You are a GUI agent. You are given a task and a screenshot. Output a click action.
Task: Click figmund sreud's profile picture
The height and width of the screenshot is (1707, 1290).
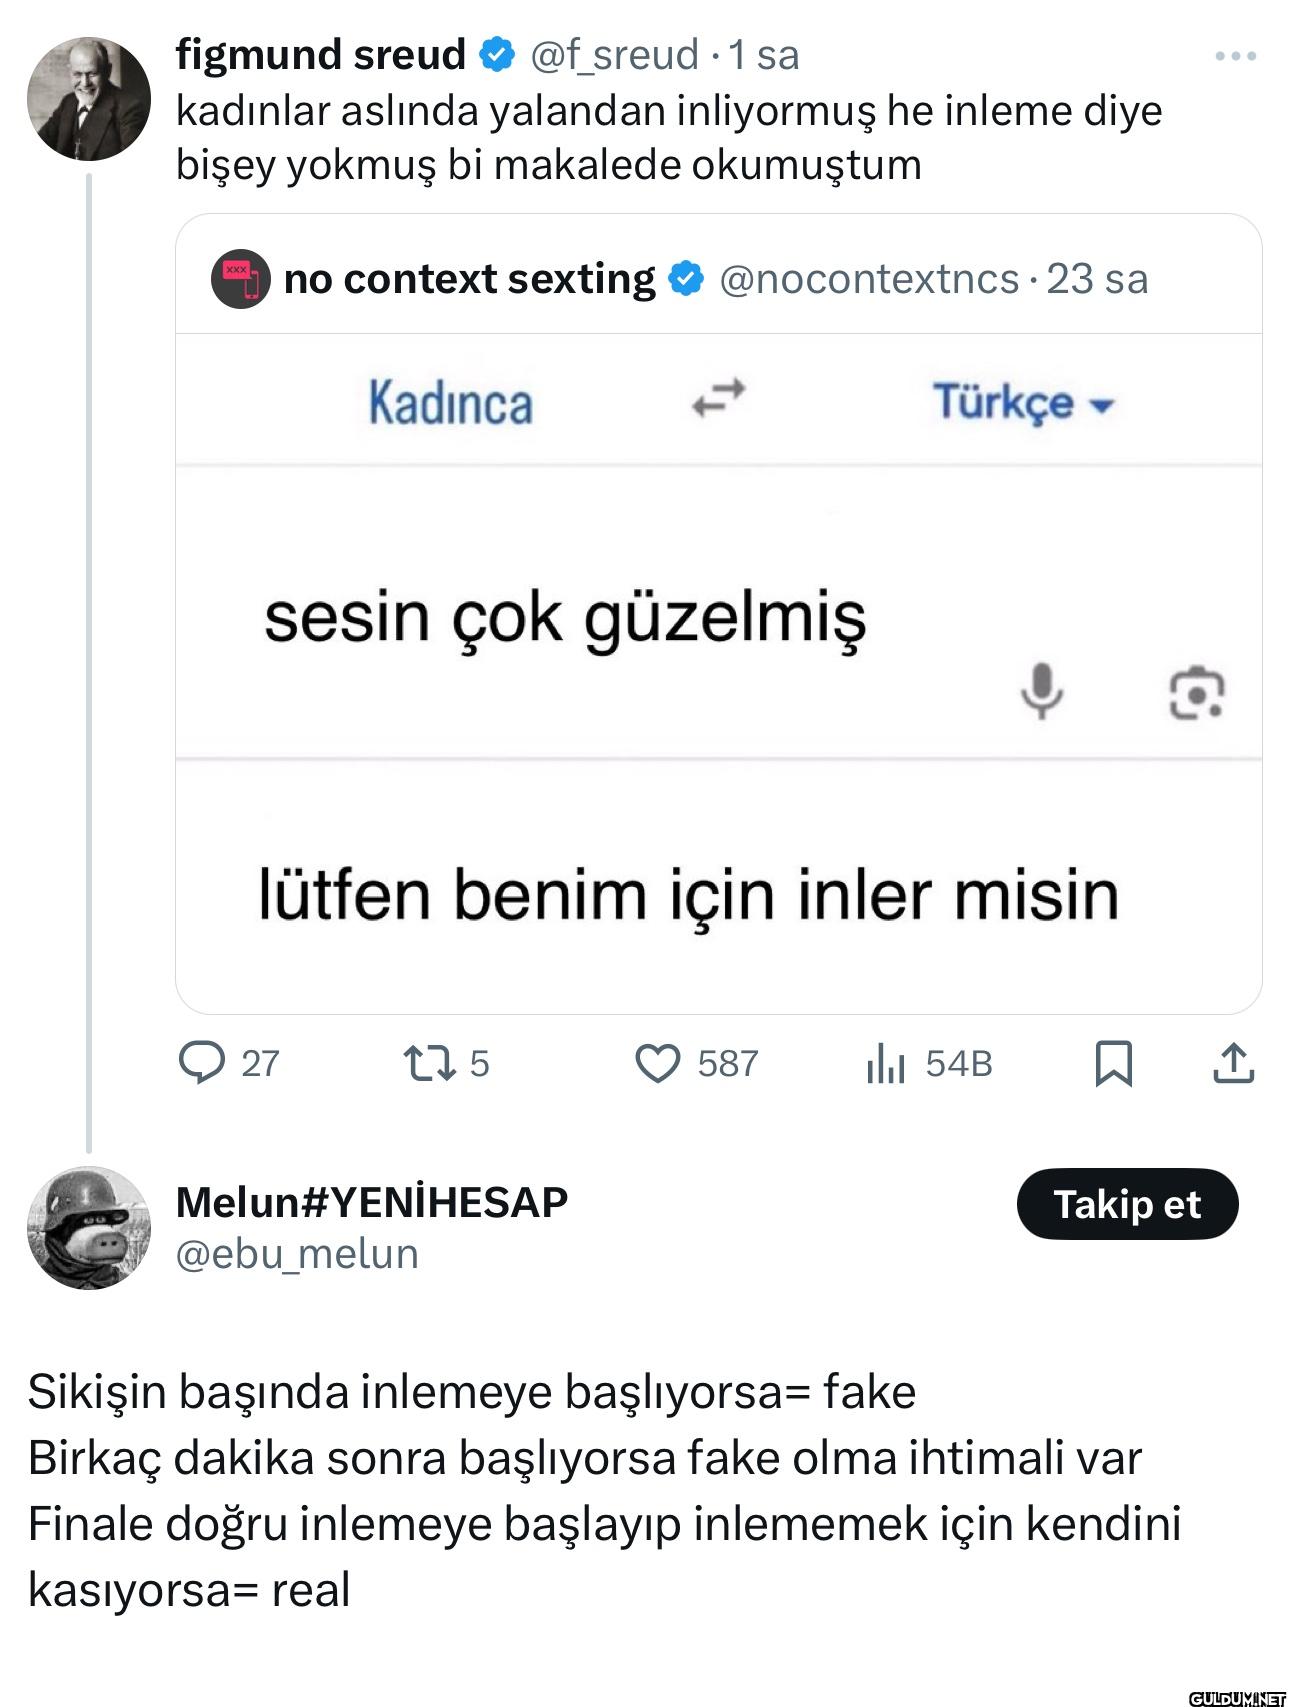89,99
